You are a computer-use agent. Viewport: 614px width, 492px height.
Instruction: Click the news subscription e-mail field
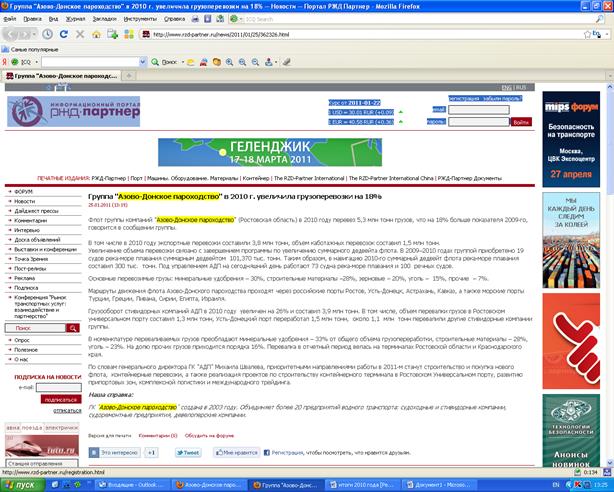coord(59,387)
